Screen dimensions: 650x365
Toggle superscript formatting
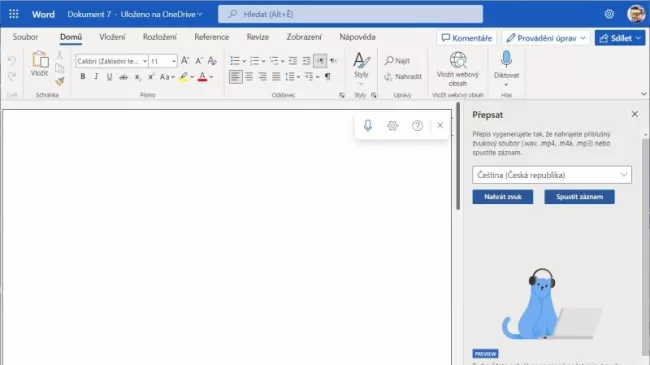(x=151, y=77)
